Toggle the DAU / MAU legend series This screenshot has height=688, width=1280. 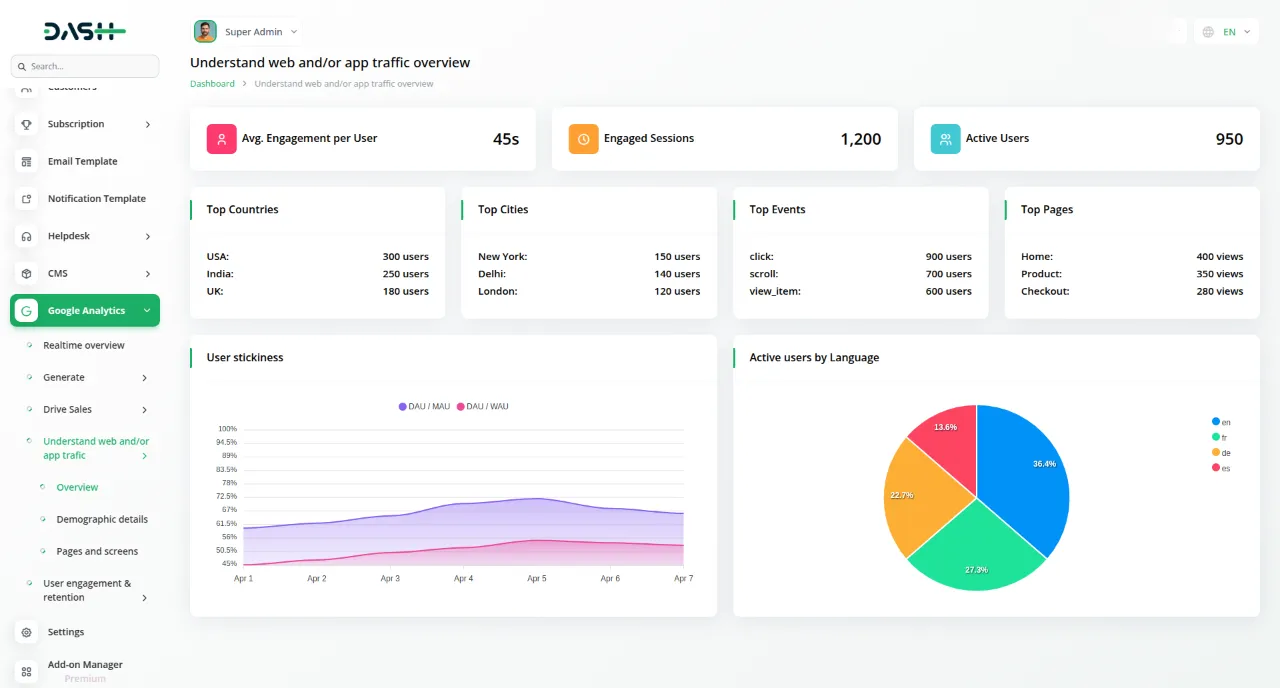427,406
